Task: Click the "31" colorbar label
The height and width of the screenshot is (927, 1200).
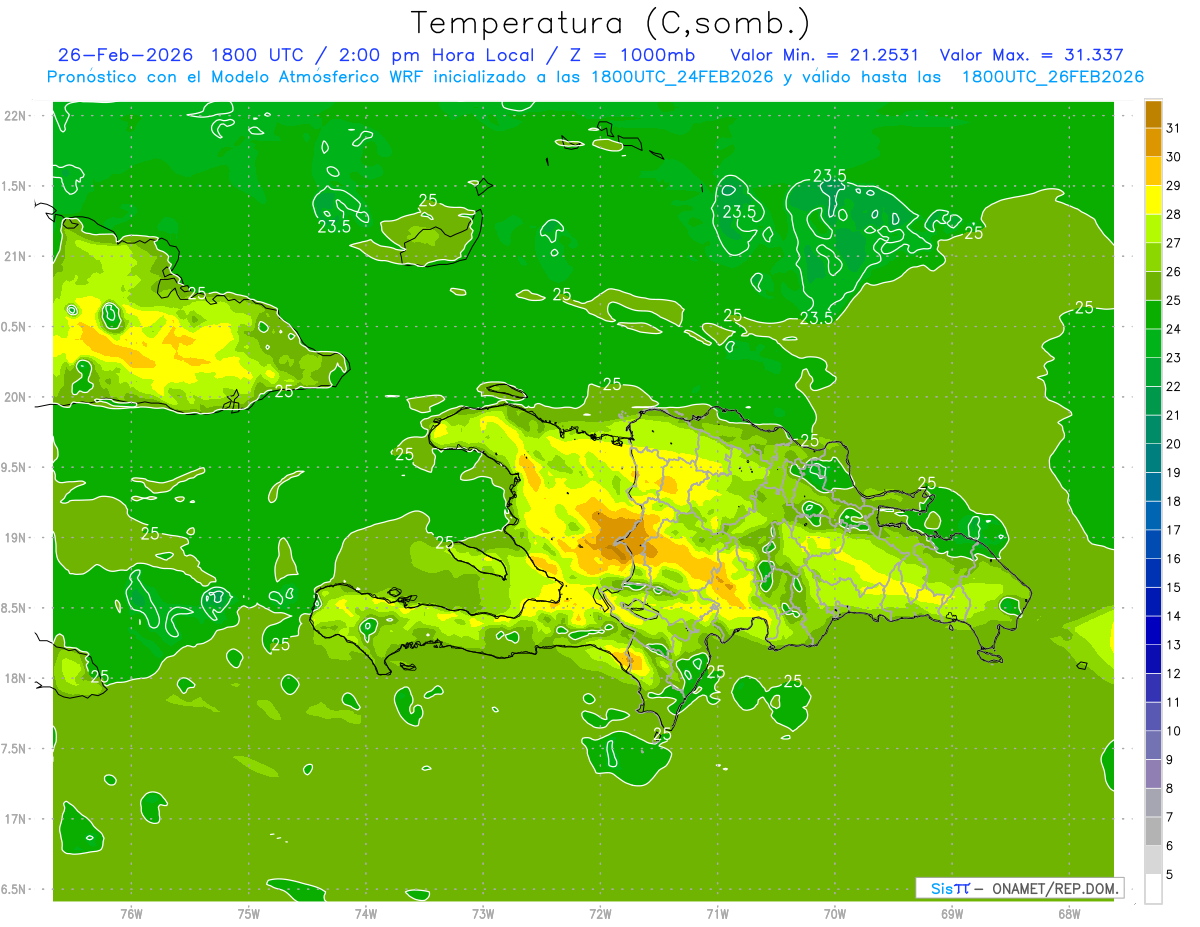Action: [x=1174, y=128]
